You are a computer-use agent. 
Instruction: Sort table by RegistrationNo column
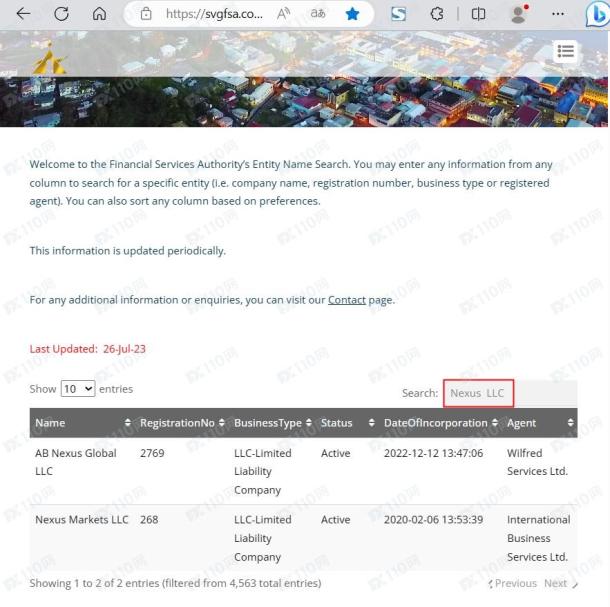[x=182, y=423]
